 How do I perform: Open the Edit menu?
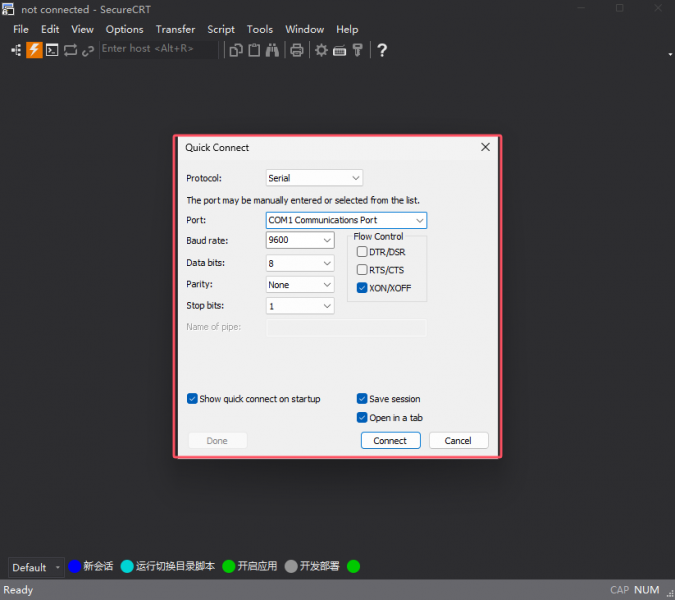coord(50,29)
